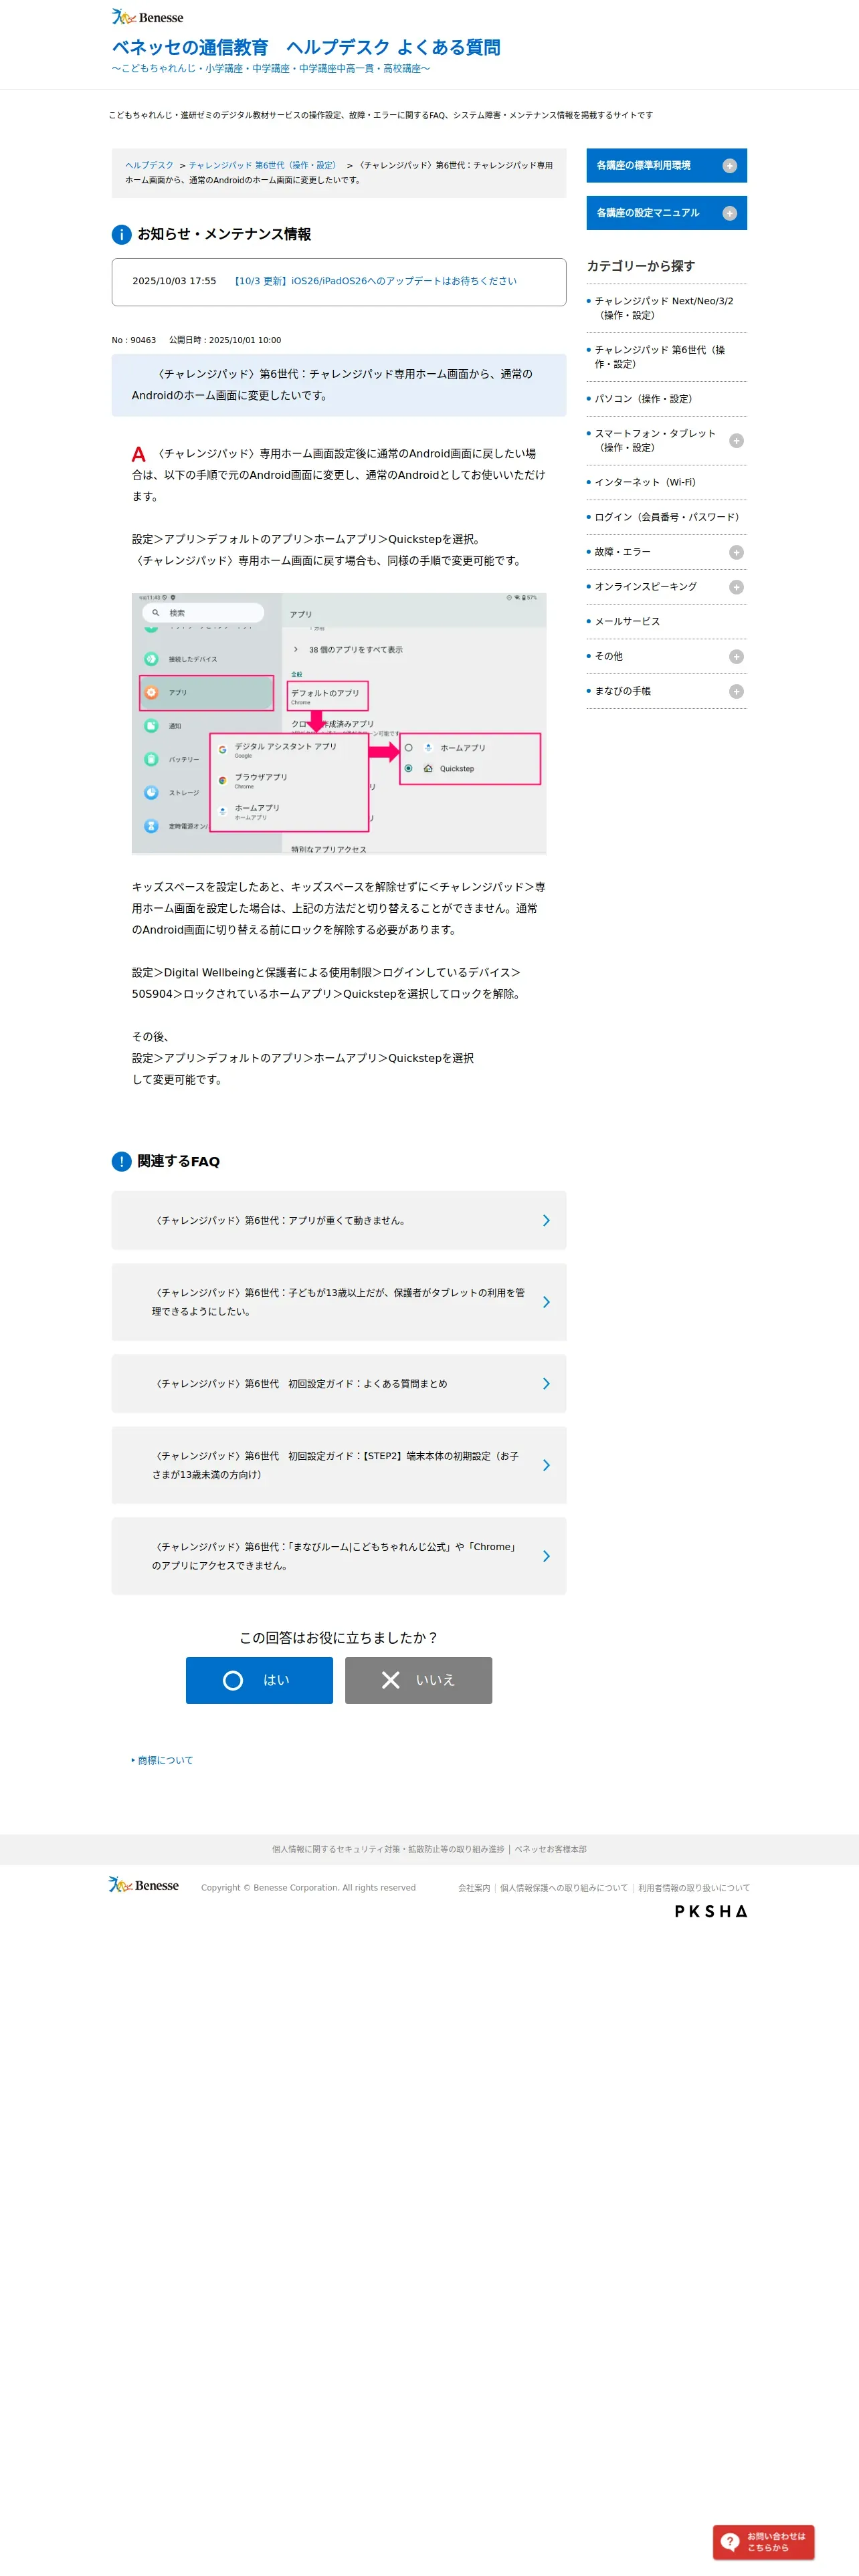Image resolution: width=859 pixels, height=2576 pixels.
Task: Open 個人情報に関するセキュリティ対策 footer link
Action: click(388, 1849)
